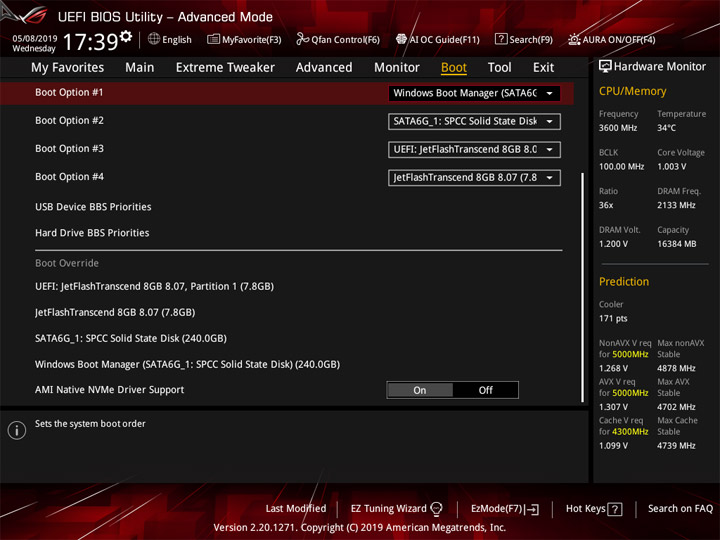This screenshot has height=540, width=720.
Task: Click the 05/08/2019 Wednesday date
Action: click(x=34, y=43)
